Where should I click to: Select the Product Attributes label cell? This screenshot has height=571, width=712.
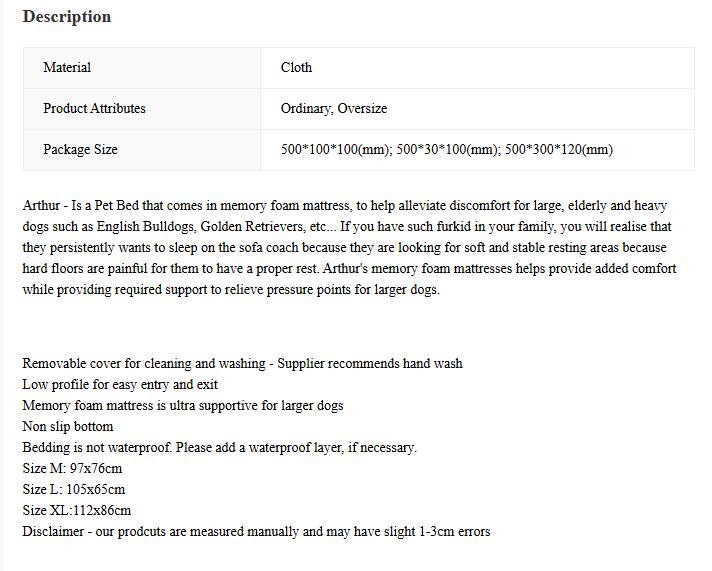pyautogui.click(x=142, y=109)
